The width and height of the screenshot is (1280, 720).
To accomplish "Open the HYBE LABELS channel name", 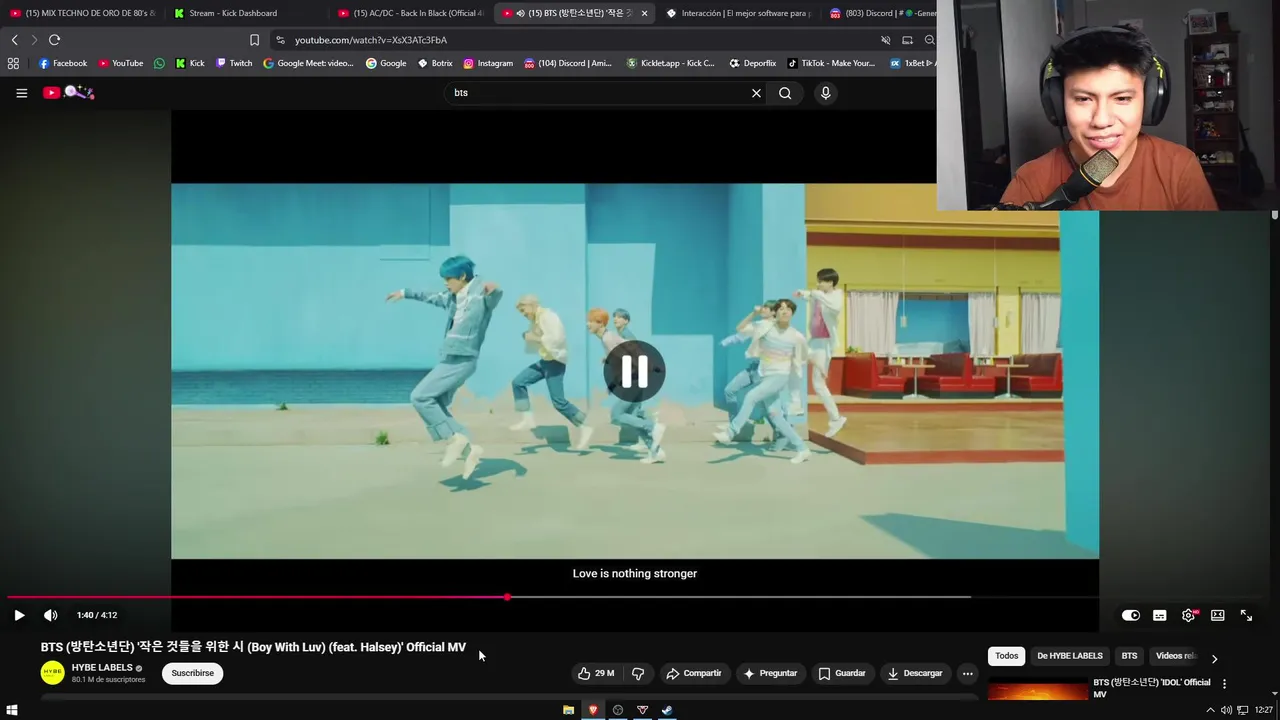I will (102, 667).
